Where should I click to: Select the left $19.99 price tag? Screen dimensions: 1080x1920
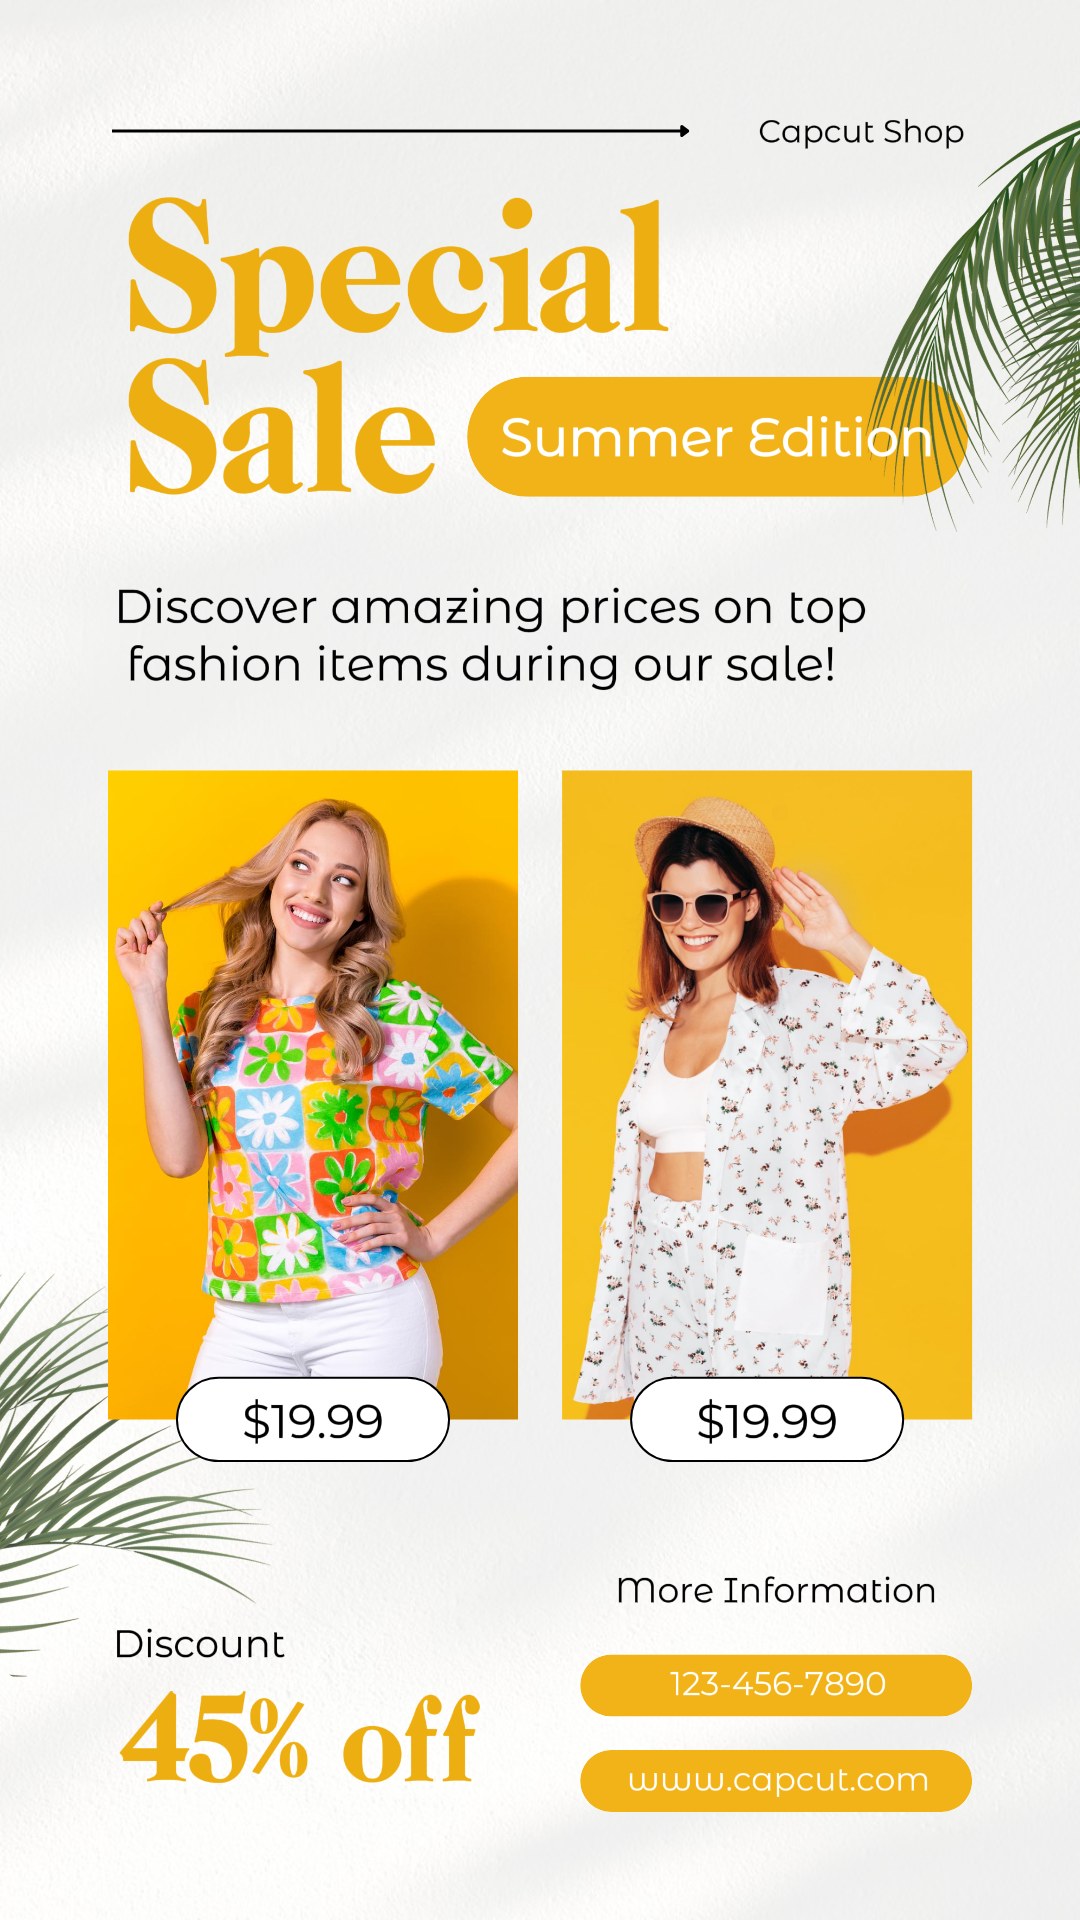click(x=313, y=1420)
